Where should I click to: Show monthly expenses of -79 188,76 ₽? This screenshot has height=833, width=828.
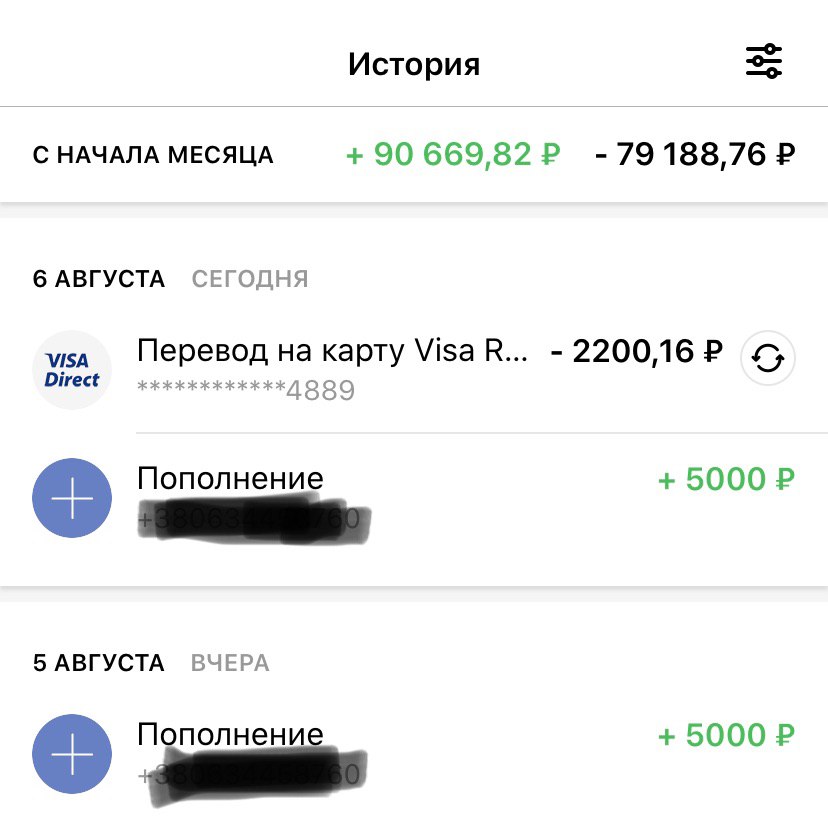(x=695, y=155)
